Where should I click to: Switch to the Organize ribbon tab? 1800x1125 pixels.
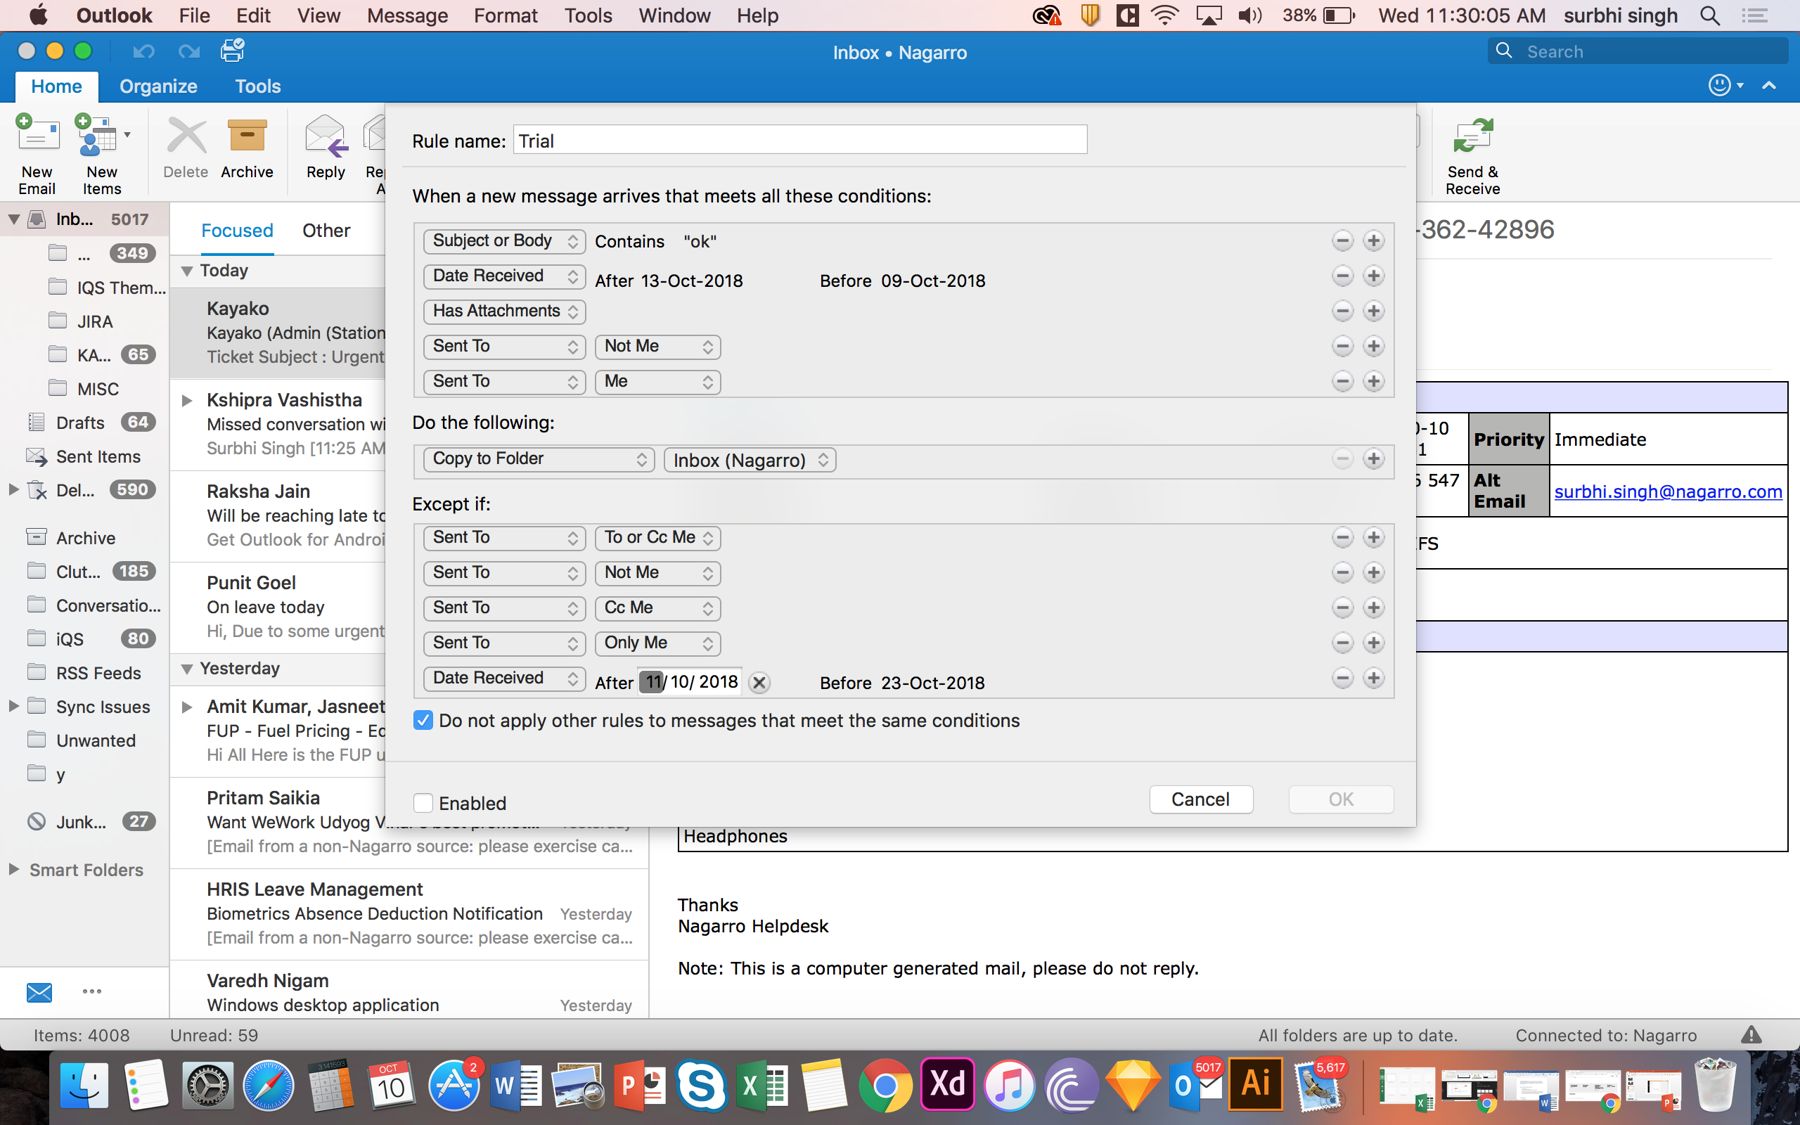[x=158, y=86]
